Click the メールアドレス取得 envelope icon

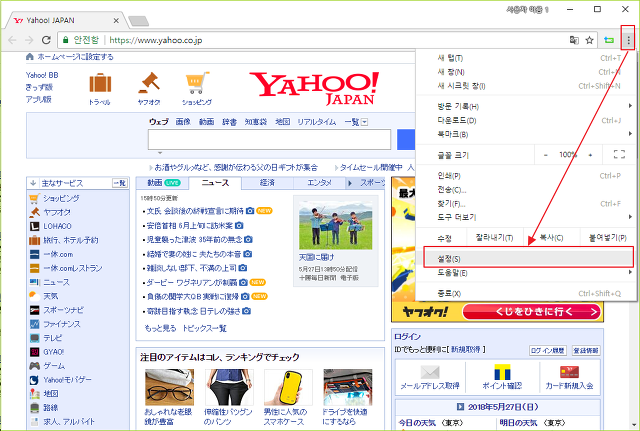(x=430, y=372)
